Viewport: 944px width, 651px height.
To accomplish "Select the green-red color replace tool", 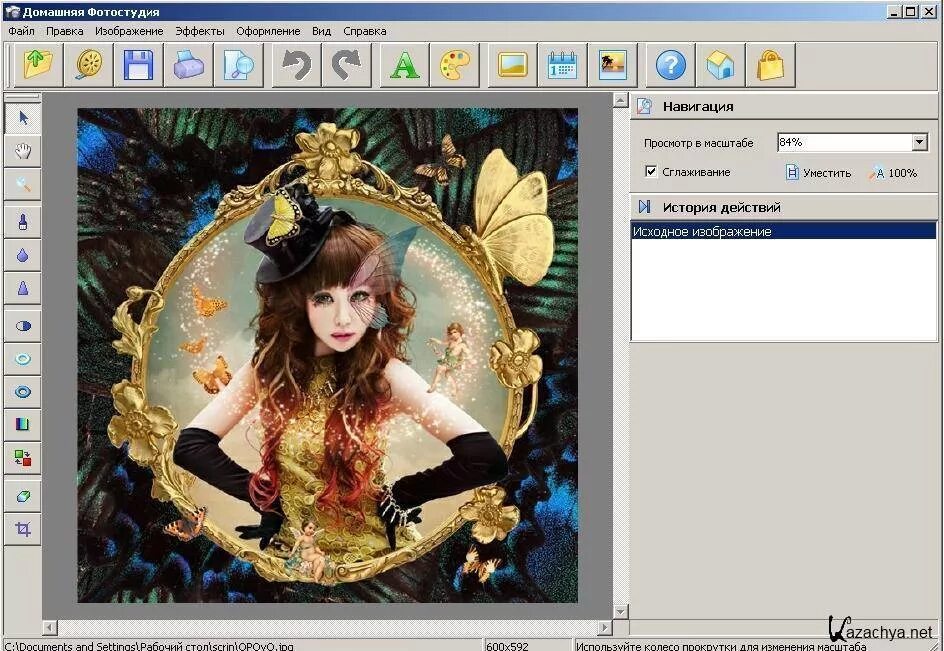I will 23,458.
